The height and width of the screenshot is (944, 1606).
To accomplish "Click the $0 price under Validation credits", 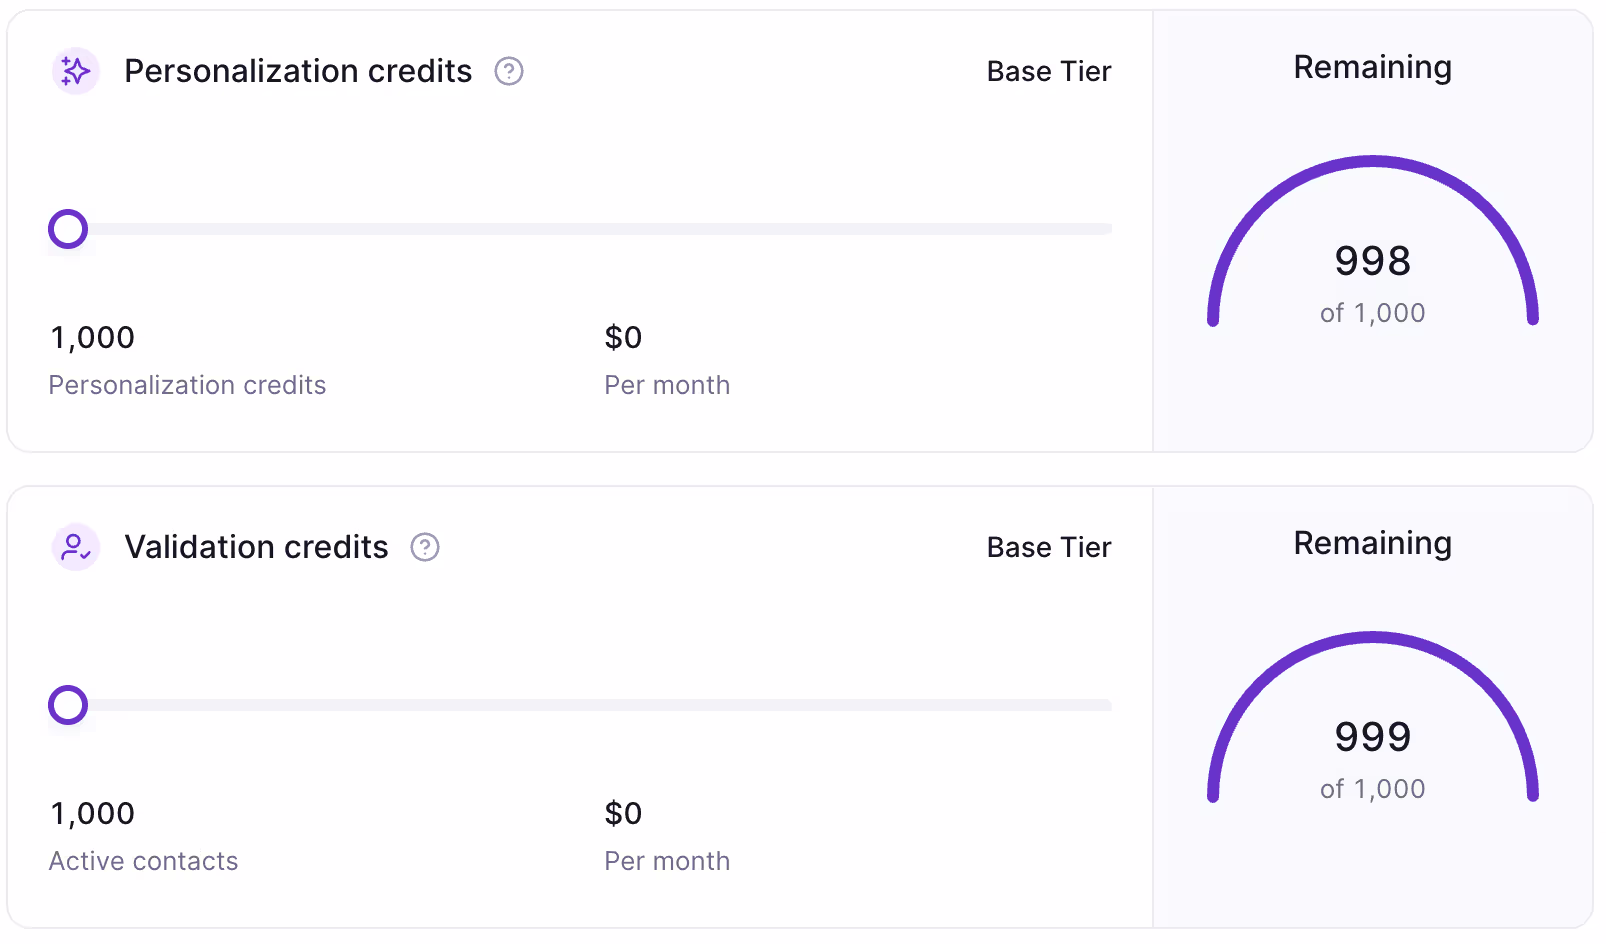I will [623, 813].
